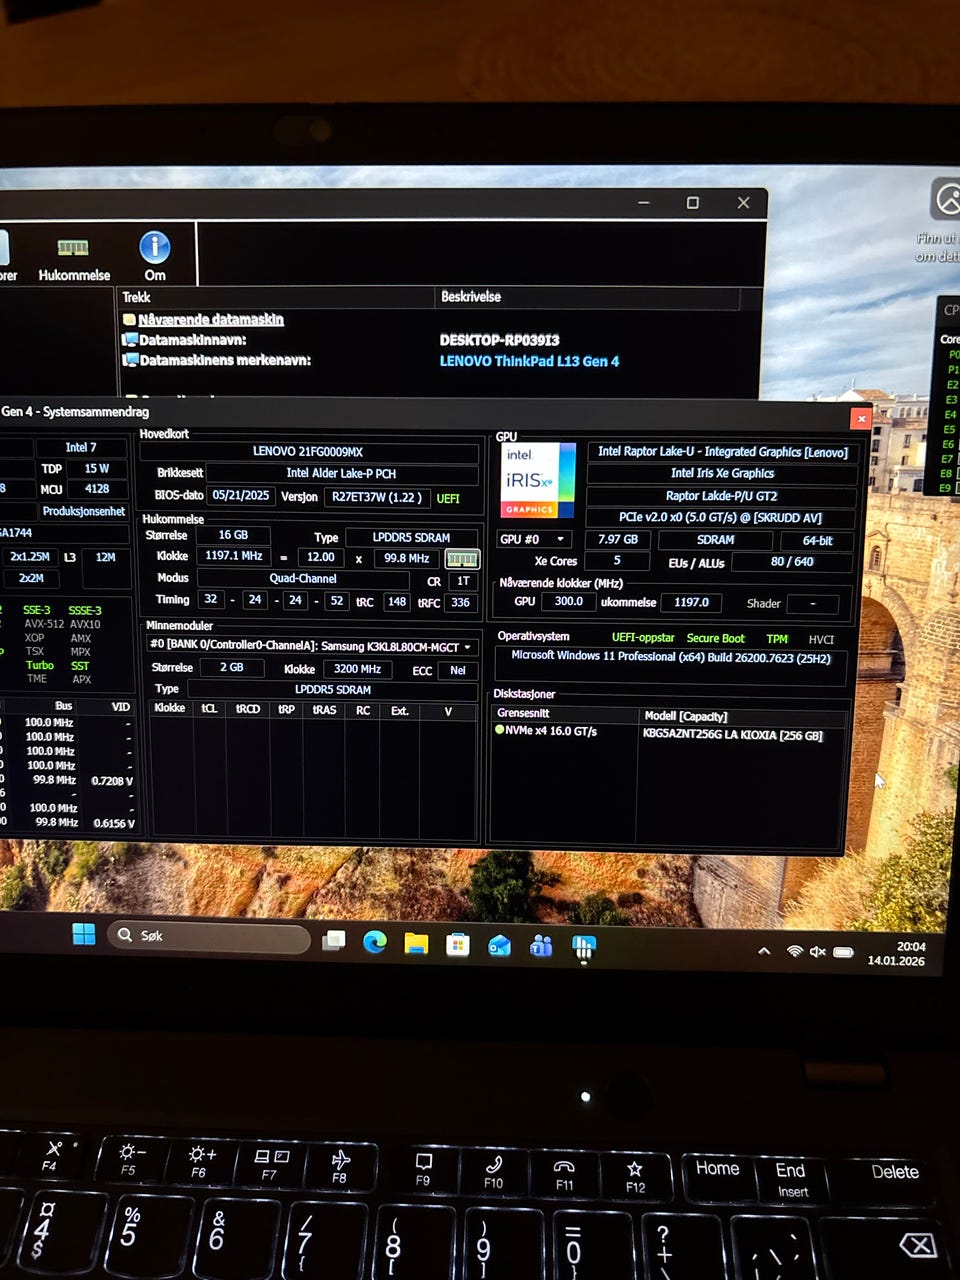This screenshot has height=1280, width=960.
Task: Click the memory size 16 GB field
Action: point(233,535)
